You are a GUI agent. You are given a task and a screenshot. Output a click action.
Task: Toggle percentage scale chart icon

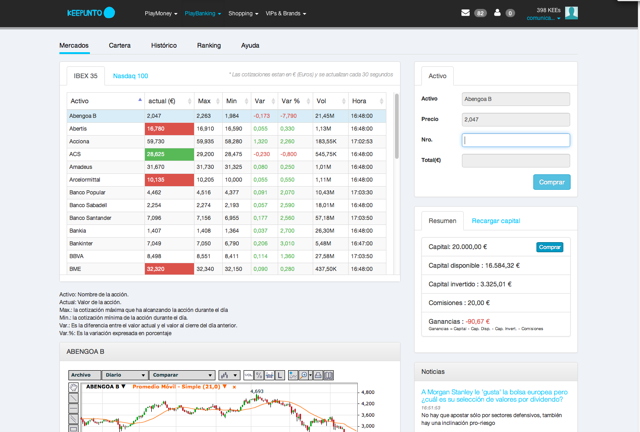pos(259,375)
